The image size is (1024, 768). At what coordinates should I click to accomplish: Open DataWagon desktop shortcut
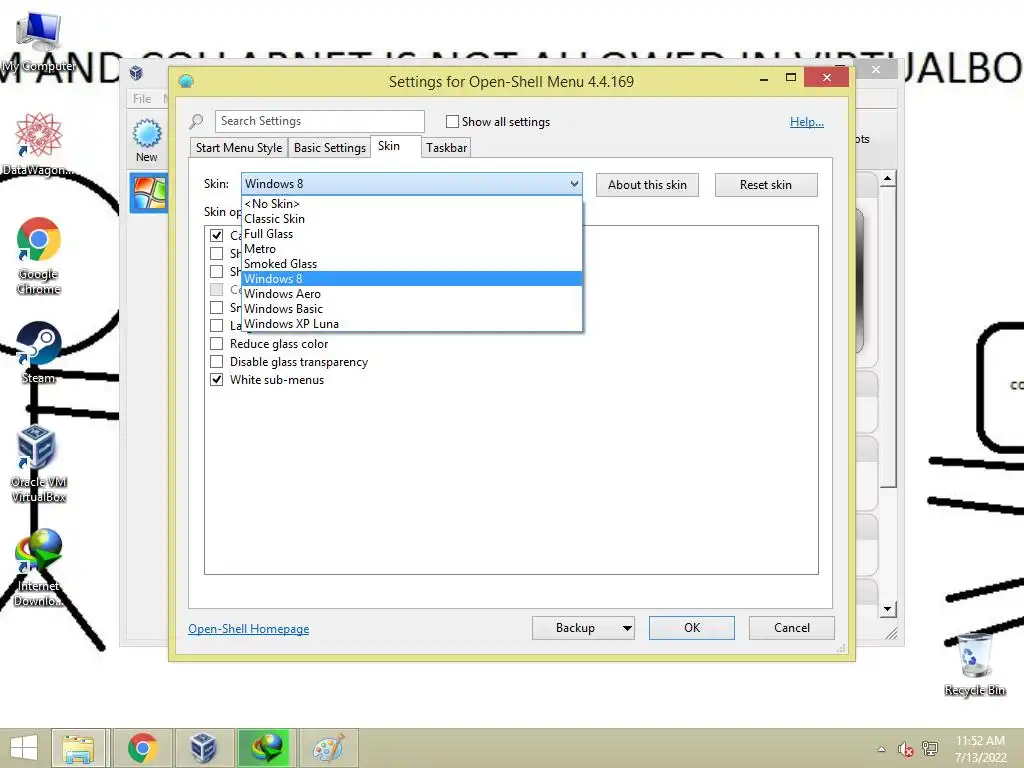click(x=39, y=144)
